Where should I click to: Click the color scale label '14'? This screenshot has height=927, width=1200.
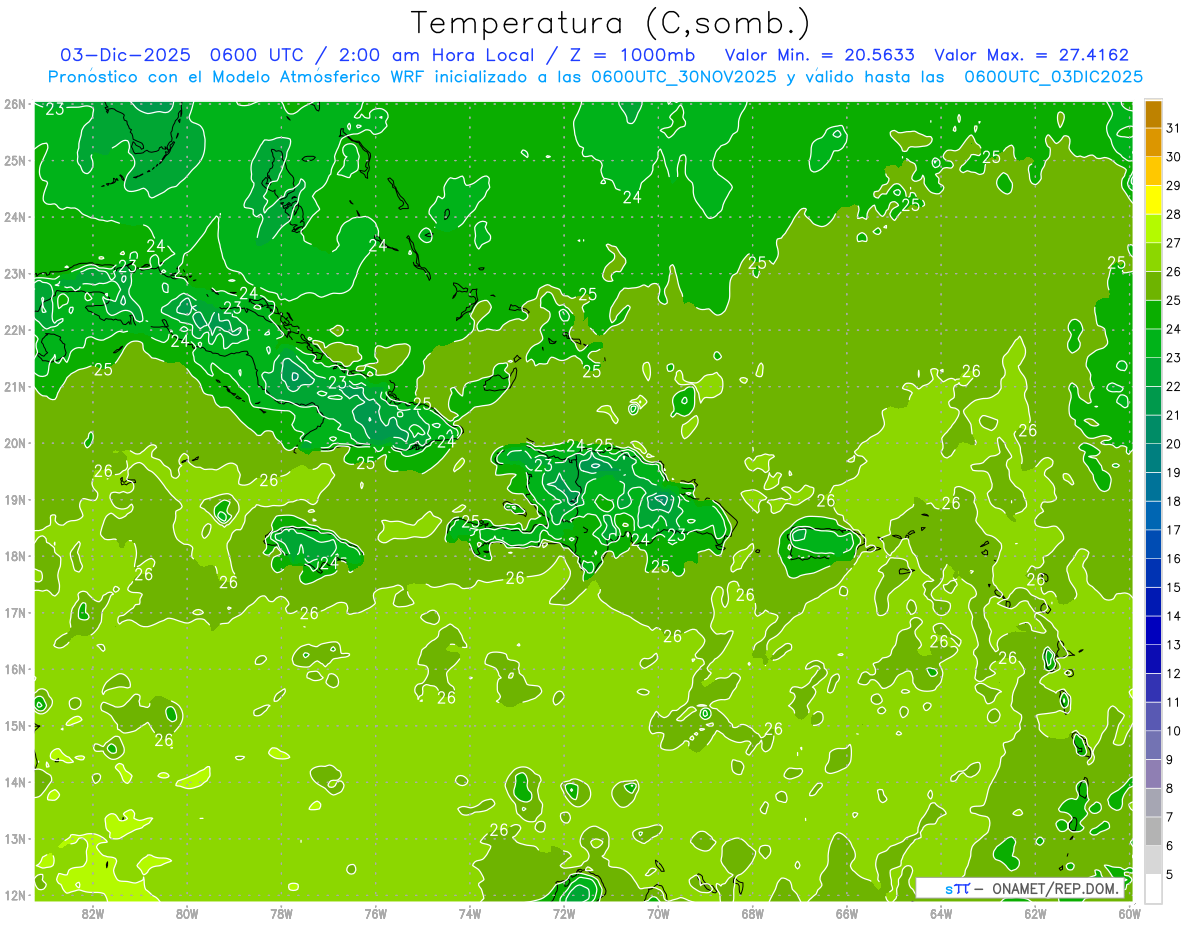(1173, 616)
